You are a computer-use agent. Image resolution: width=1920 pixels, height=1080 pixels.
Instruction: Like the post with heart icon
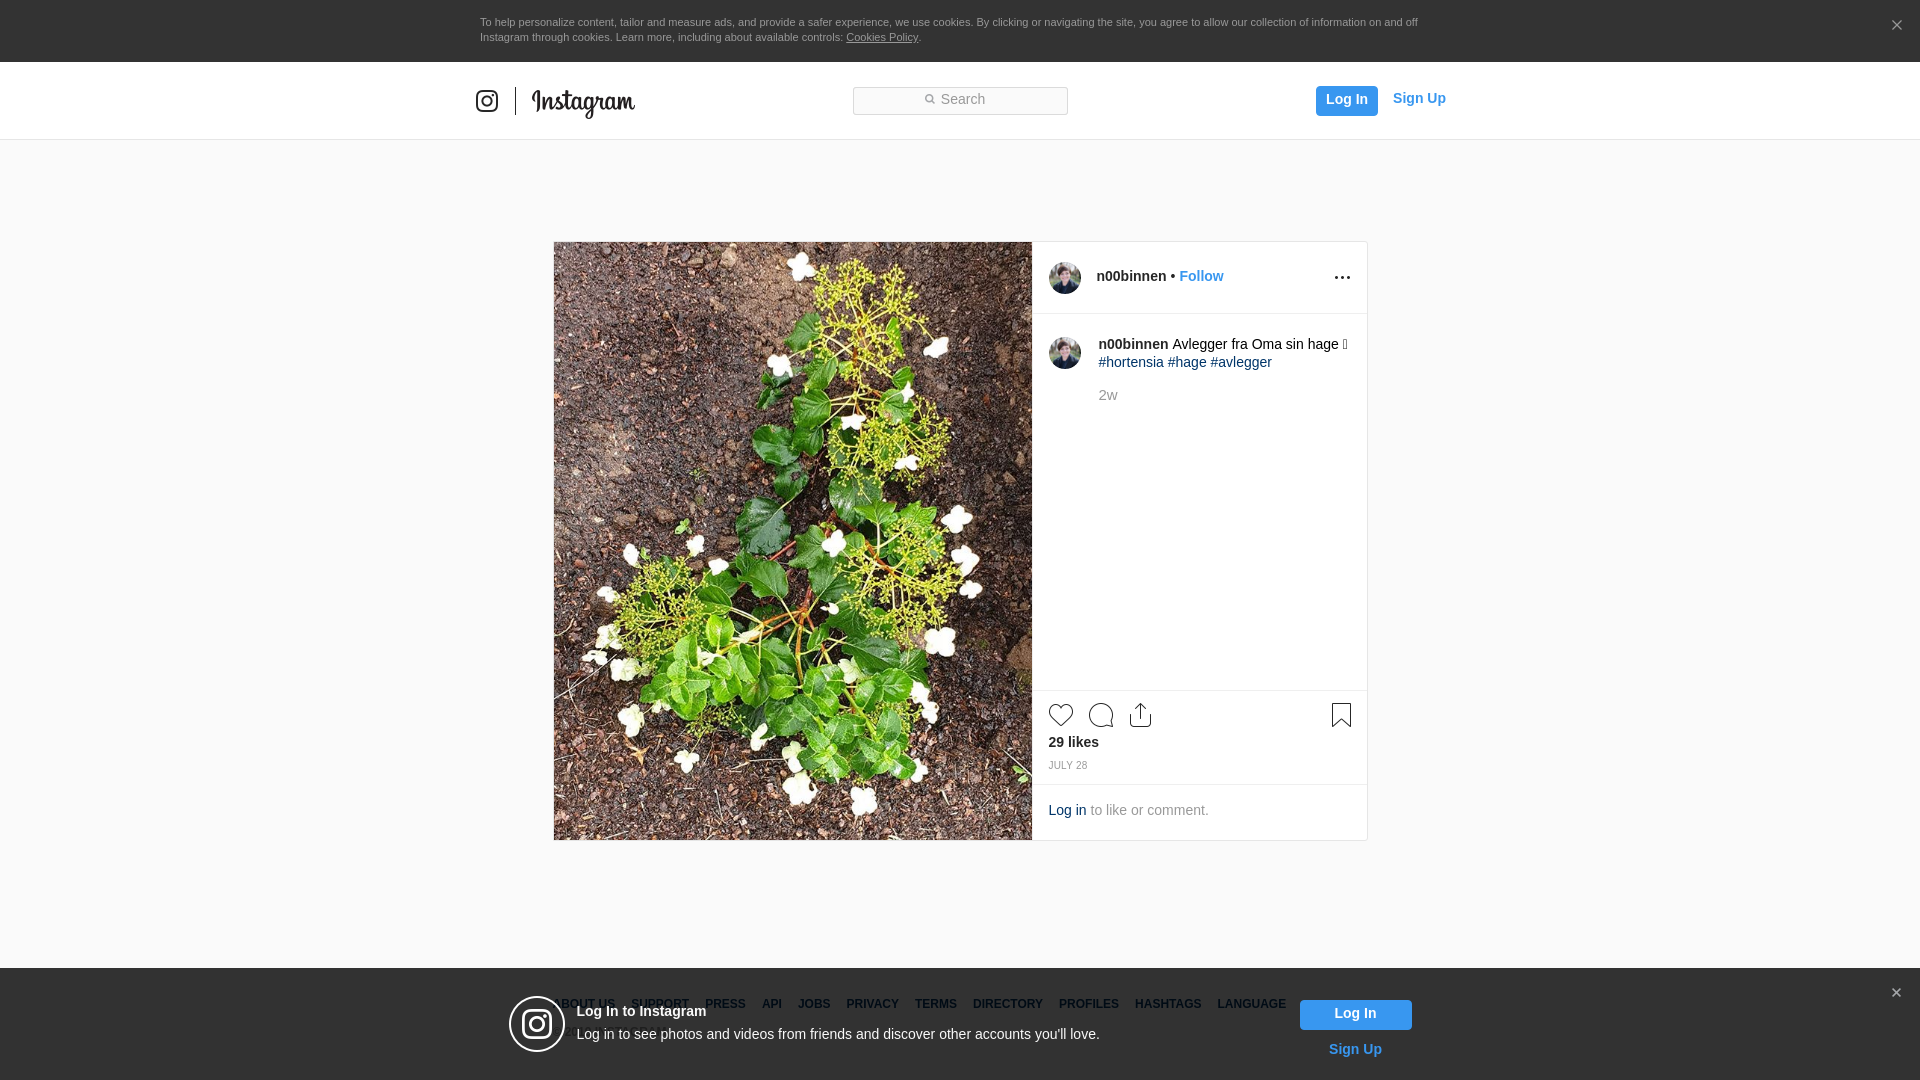(x=1060, y=715)
